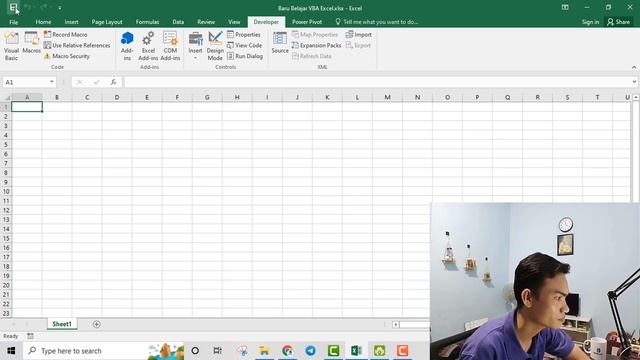The width and height of the screenshot is (640, 360).
Task: Open control Properties
Action: (244, 35)
